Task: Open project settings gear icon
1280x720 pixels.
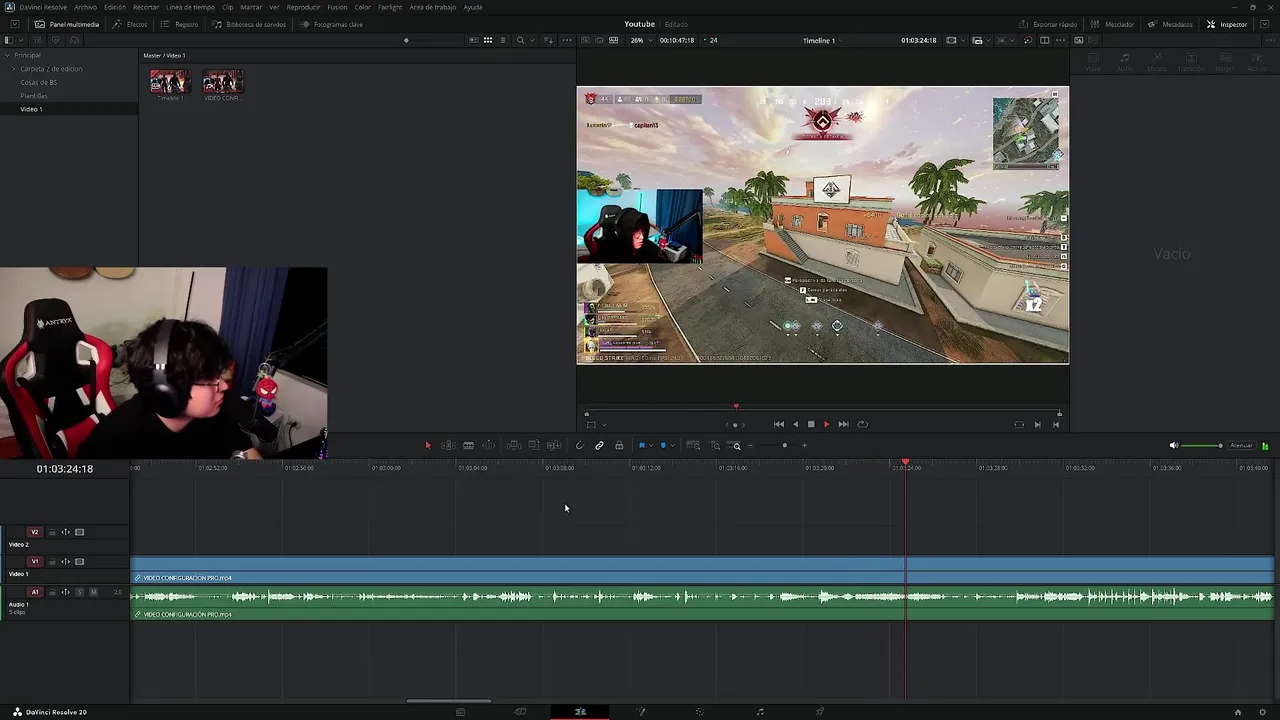Action: pyautogui.click(x=1264, y=712)
